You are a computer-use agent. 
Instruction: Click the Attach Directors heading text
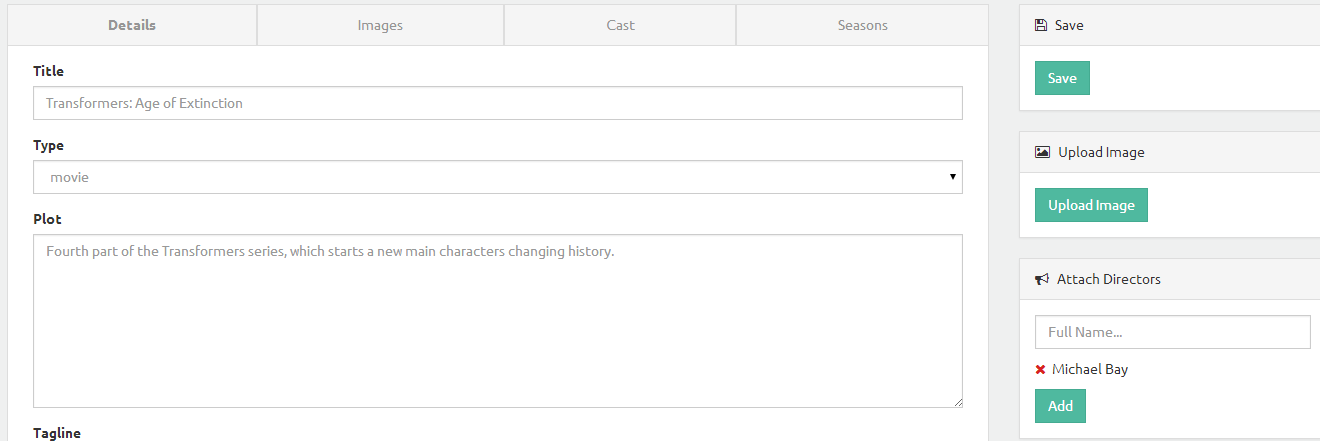click(1108, 279)
